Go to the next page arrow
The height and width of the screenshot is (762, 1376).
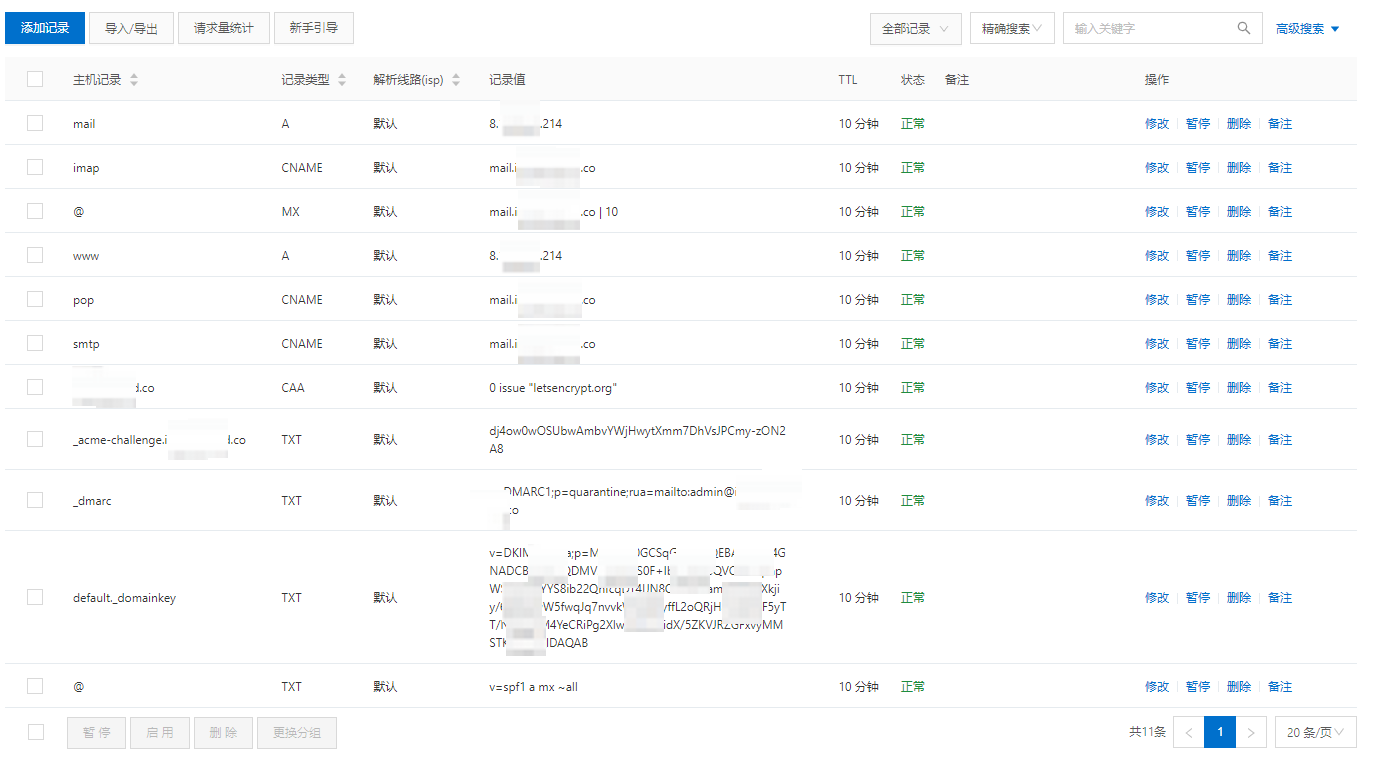1251,732
